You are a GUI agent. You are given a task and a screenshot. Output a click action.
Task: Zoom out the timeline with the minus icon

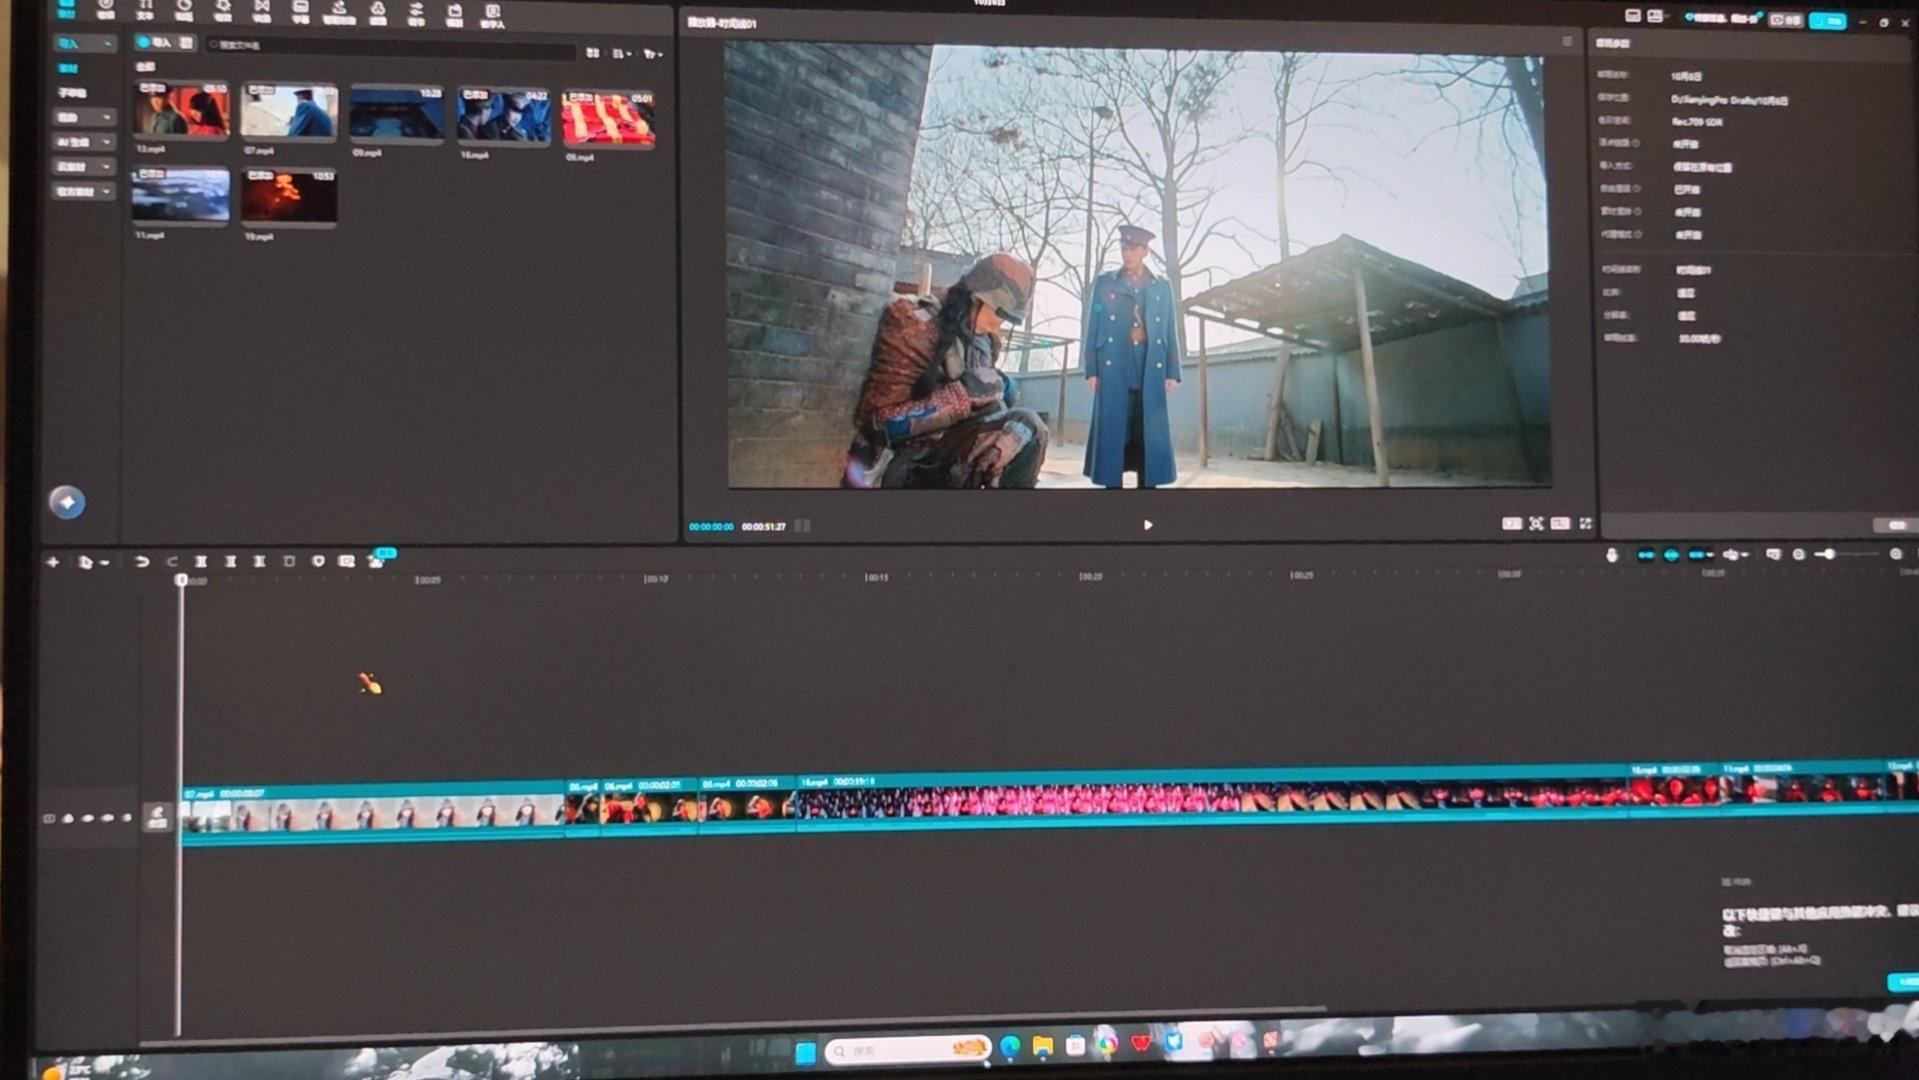pos(1798,554)
